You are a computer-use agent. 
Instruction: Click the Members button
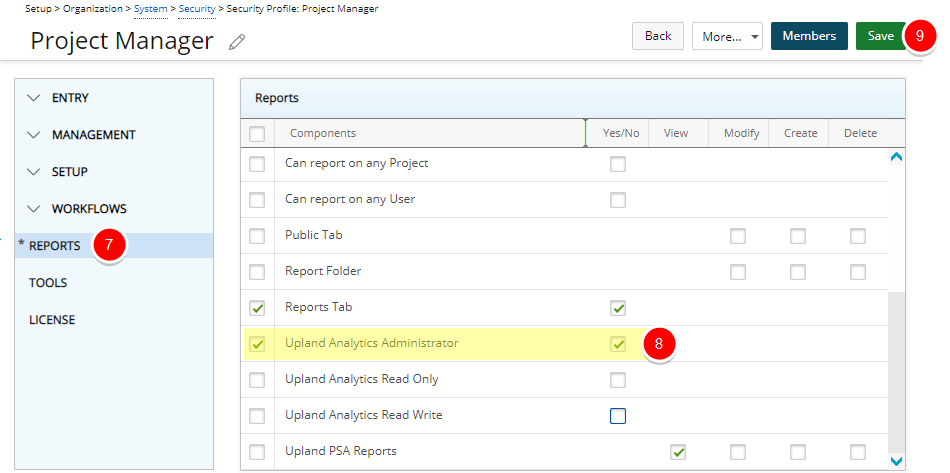point(809,36)
